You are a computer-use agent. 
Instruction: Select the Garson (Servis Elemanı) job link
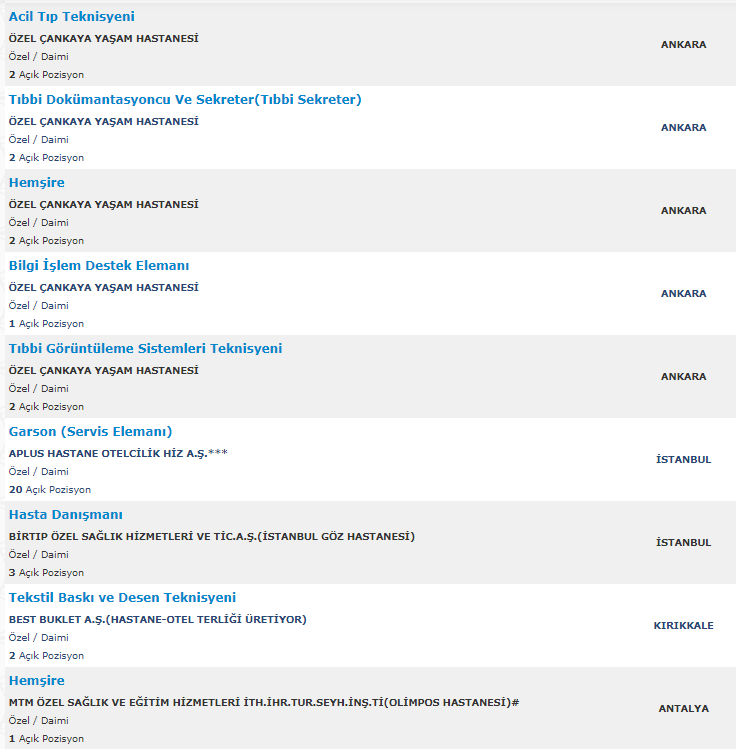tap(90, 432)
